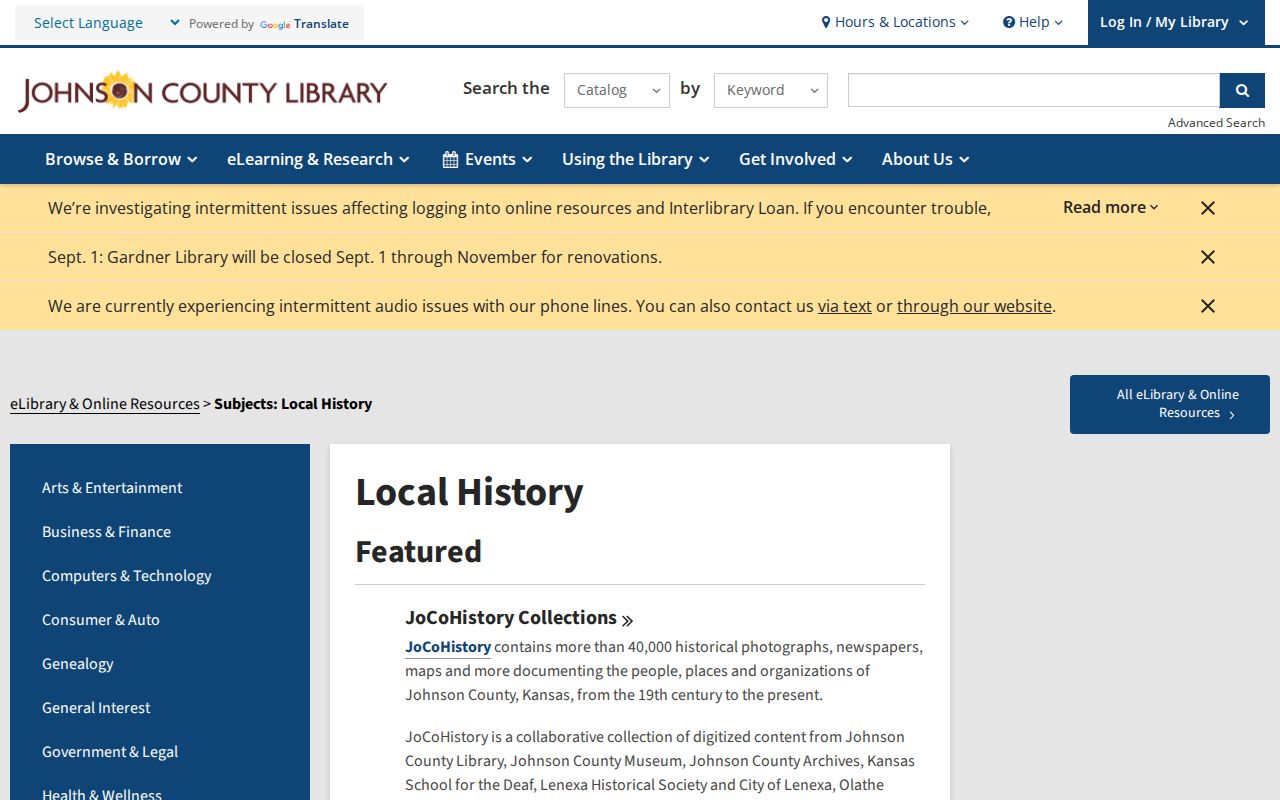Open the Advanced Search link
1280x800 pixels.
[1216, 123]
